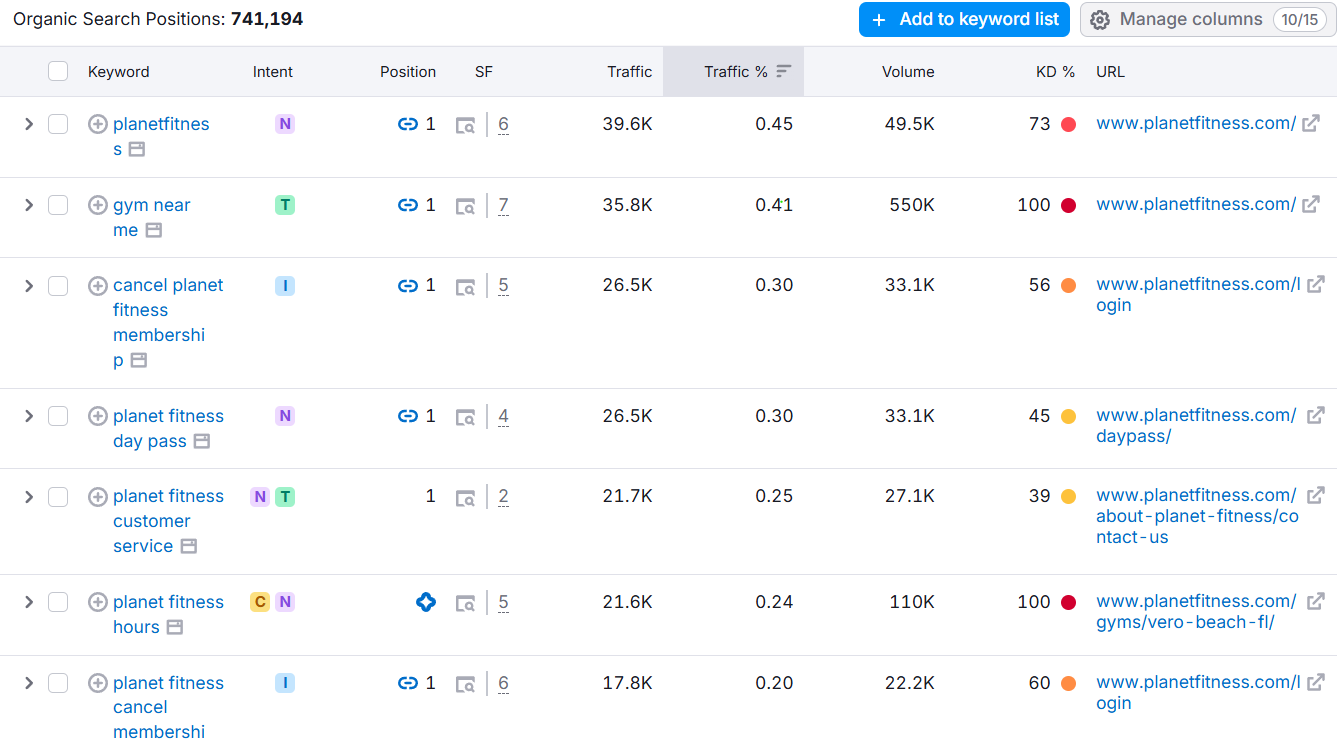Open external link icon for daypass URL
1337x743 pixels.
click(x=1316, y=415)
